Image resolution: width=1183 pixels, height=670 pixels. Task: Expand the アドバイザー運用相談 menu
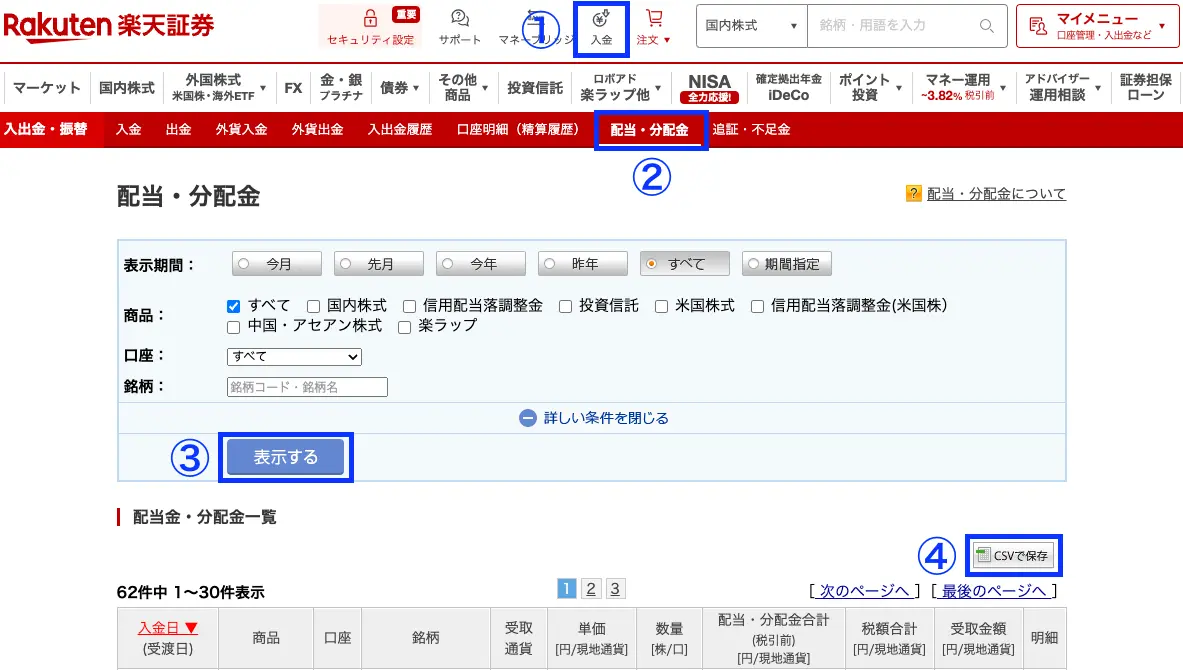click(x=1062, y=88)
